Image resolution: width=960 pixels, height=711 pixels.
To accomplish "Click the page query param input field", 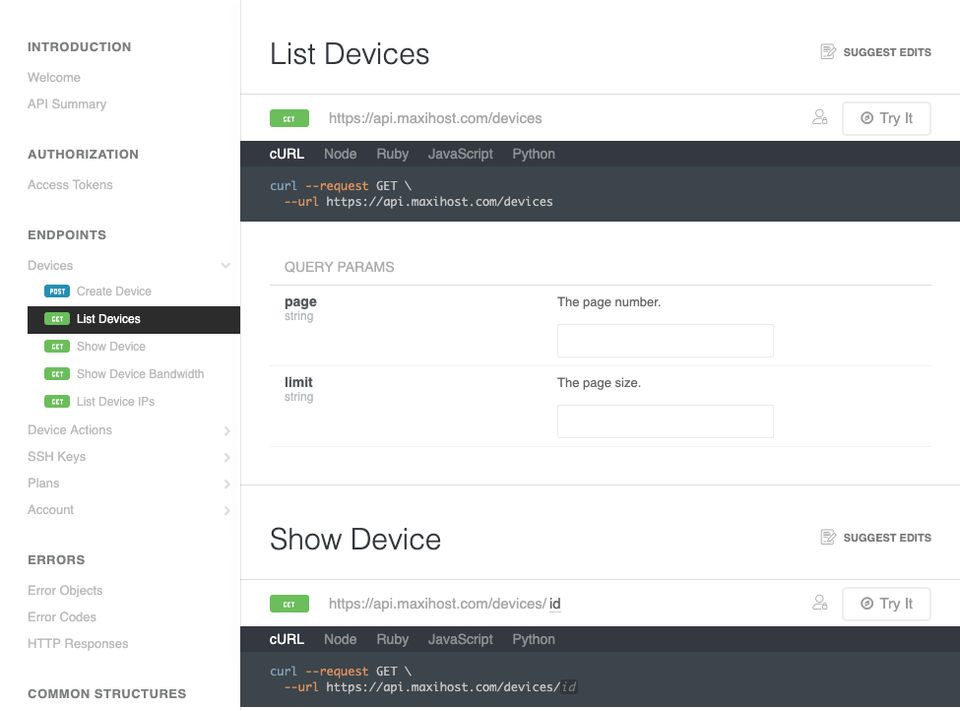I will [x=665, y=340].
